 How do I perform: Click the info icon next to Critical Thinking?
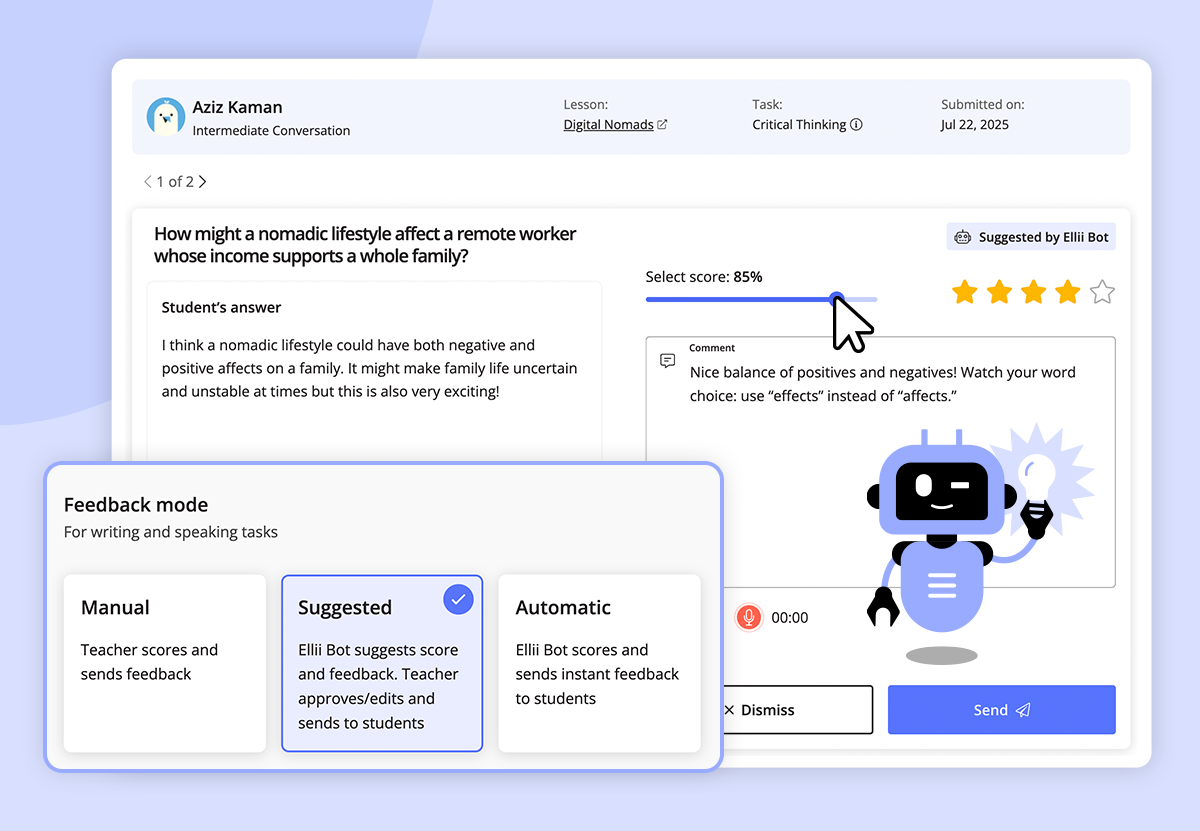tap(856, 125)
